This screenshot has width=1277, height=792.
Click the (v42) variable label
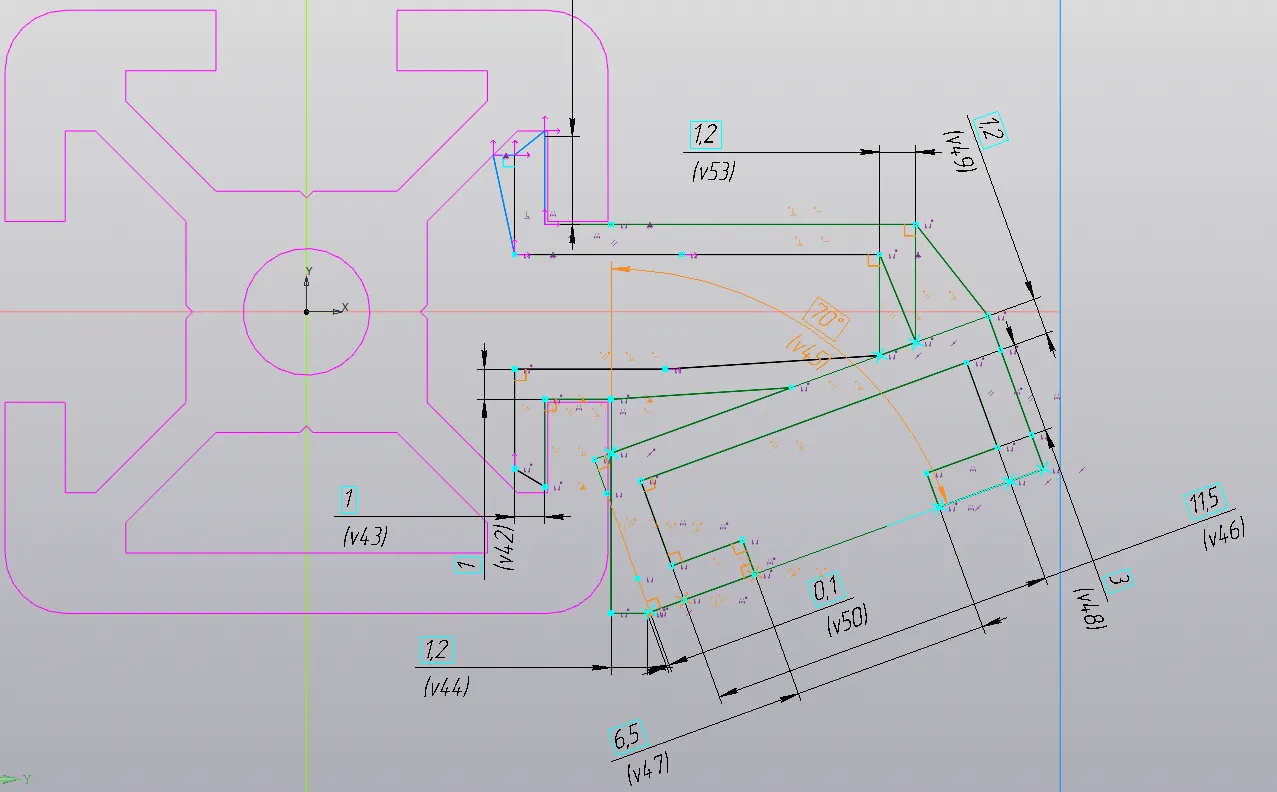(506, 547)
